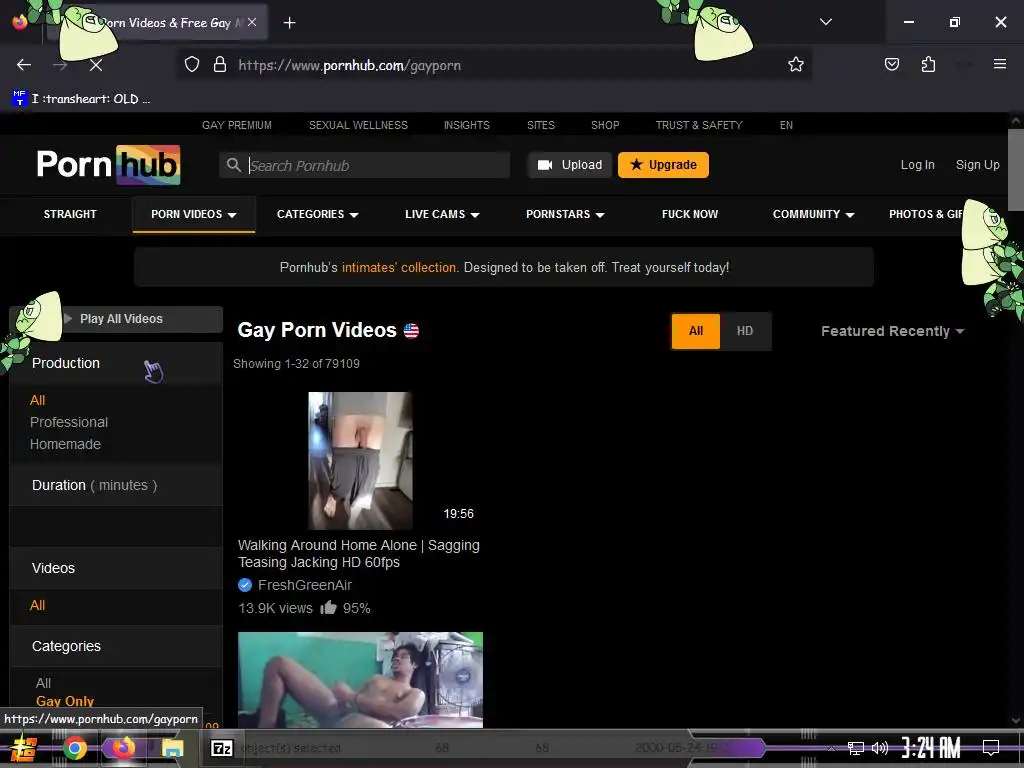Open the list all tabs chevron
The image size is (1024, 768).
coord(825,22)
